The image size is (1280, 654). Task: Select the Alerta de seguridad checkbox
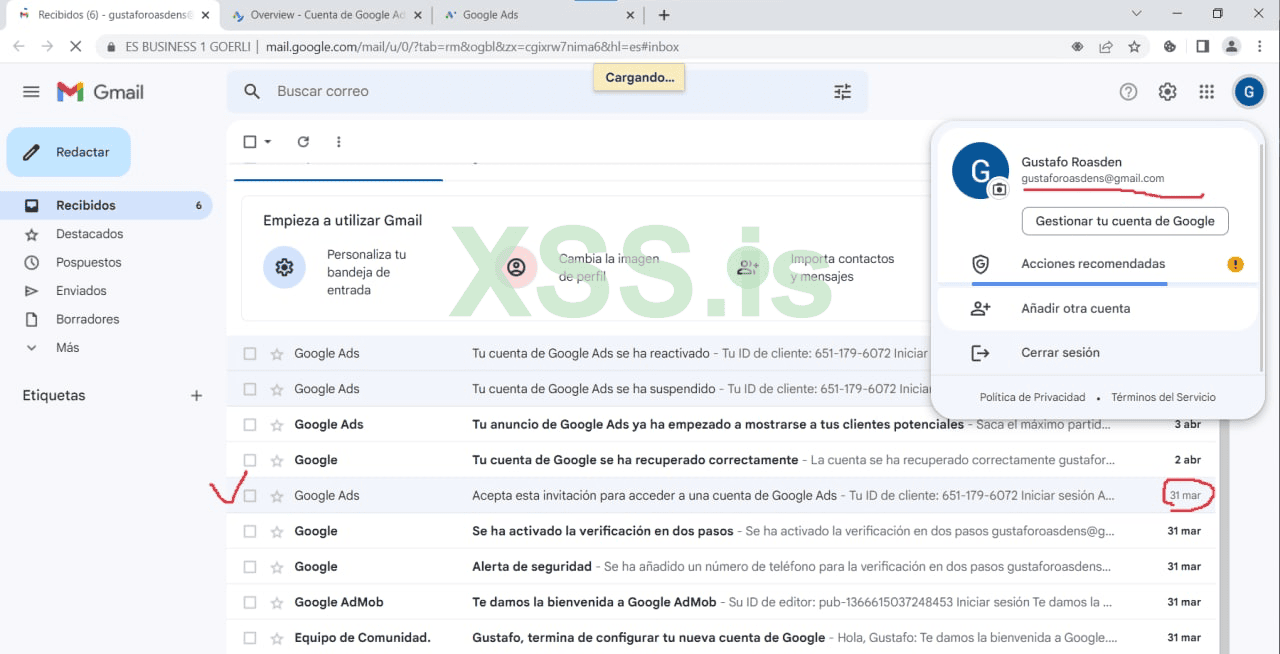(250, 567)
